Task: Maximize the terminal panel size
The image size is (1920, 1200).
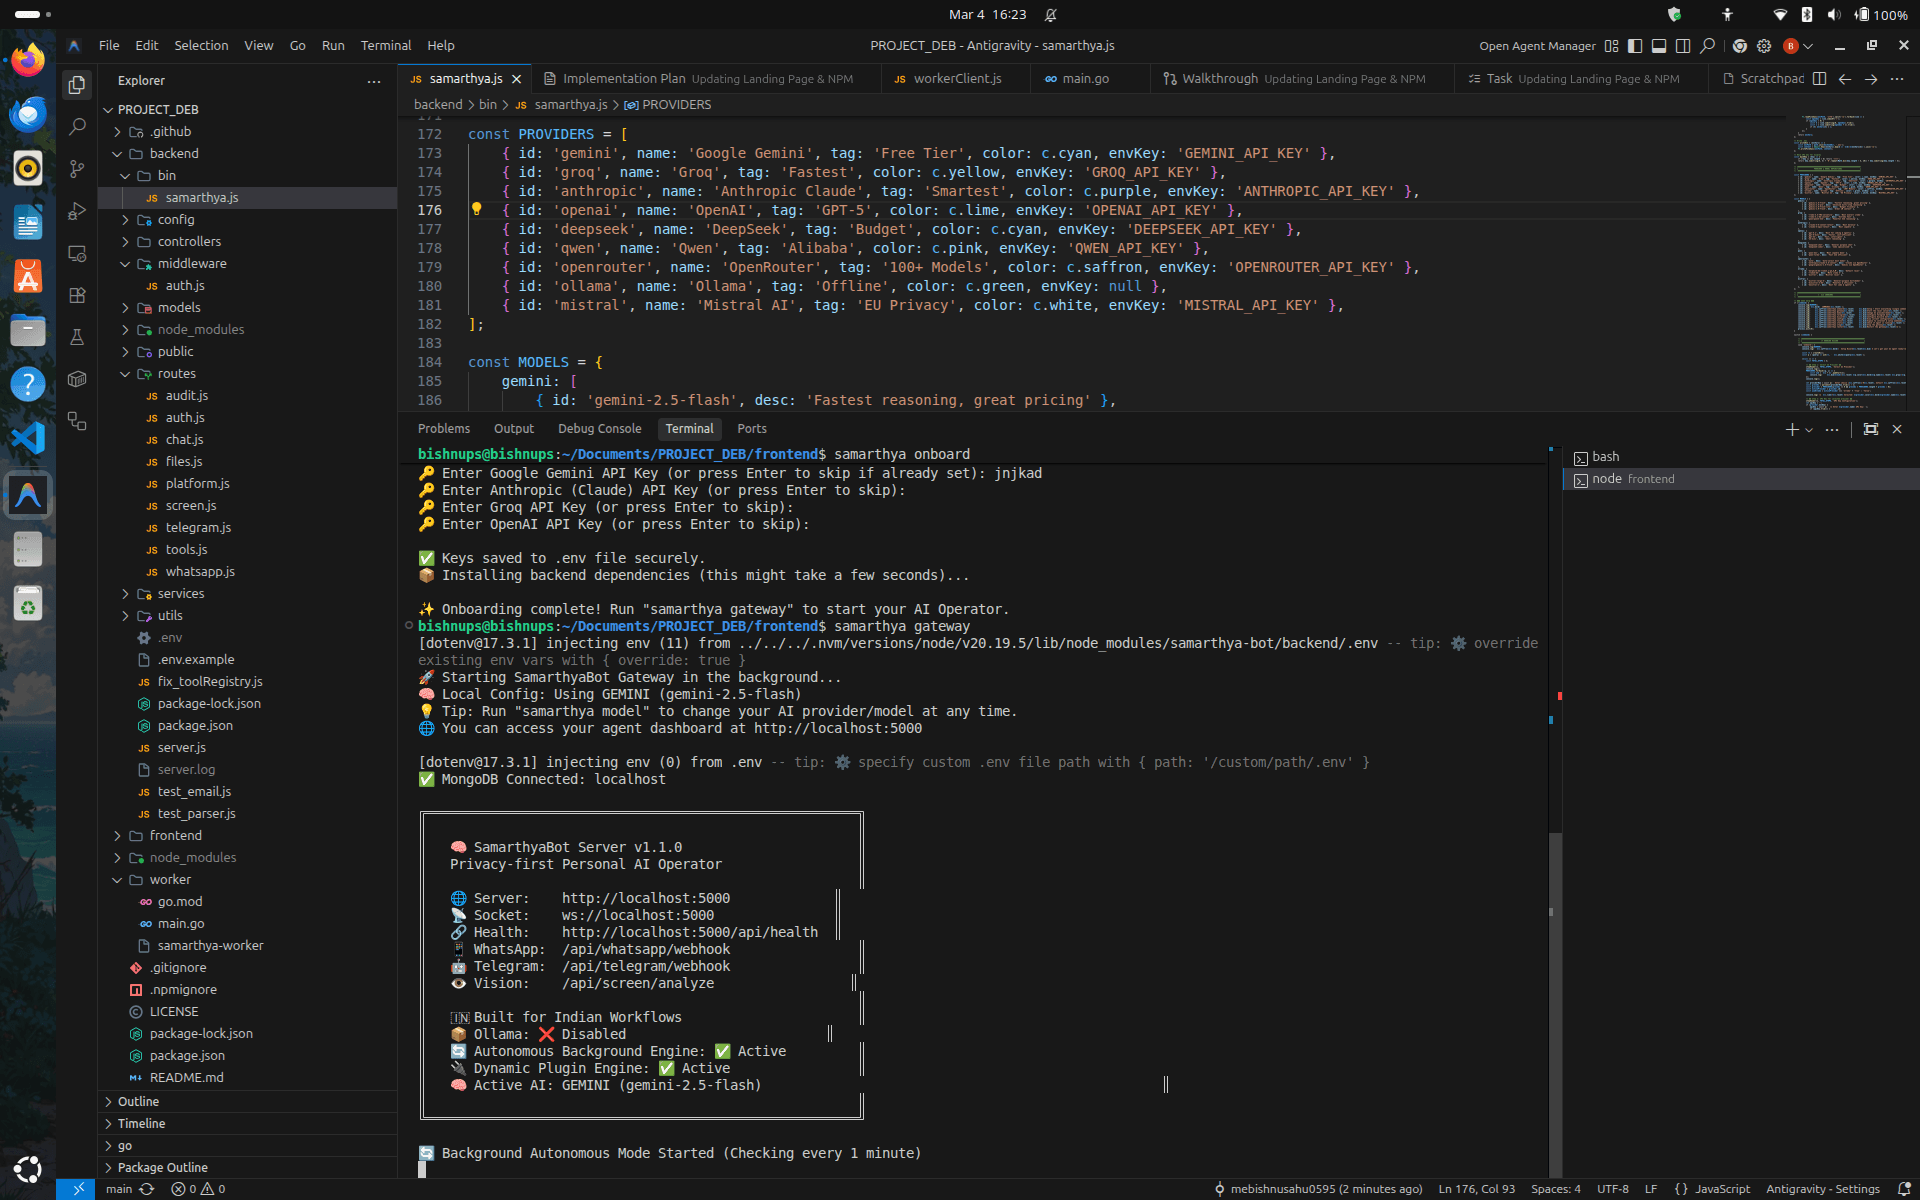Action: coord(1869,429)
